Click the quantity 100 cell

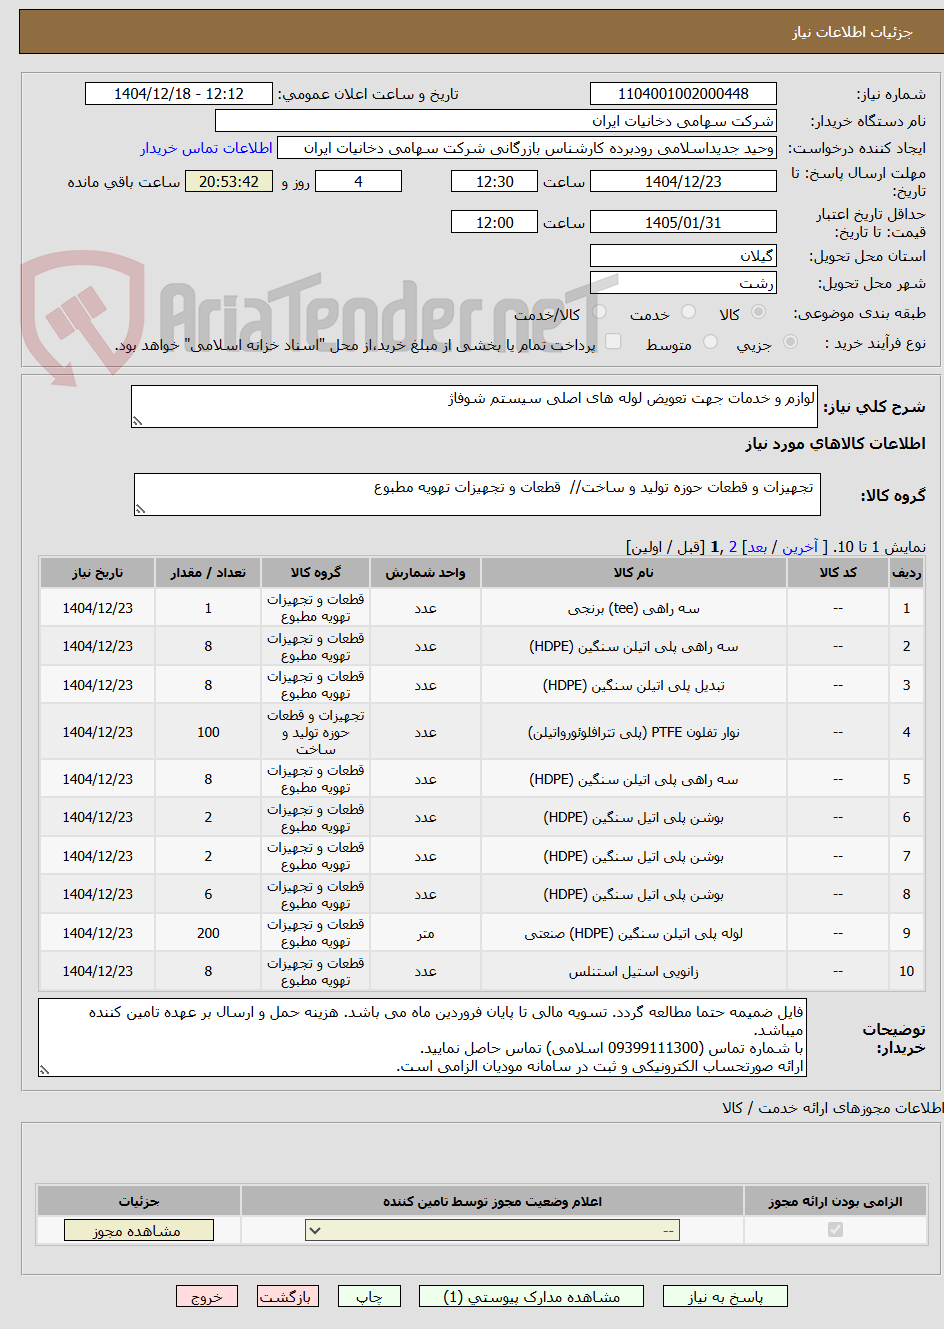tap(208, 732)
